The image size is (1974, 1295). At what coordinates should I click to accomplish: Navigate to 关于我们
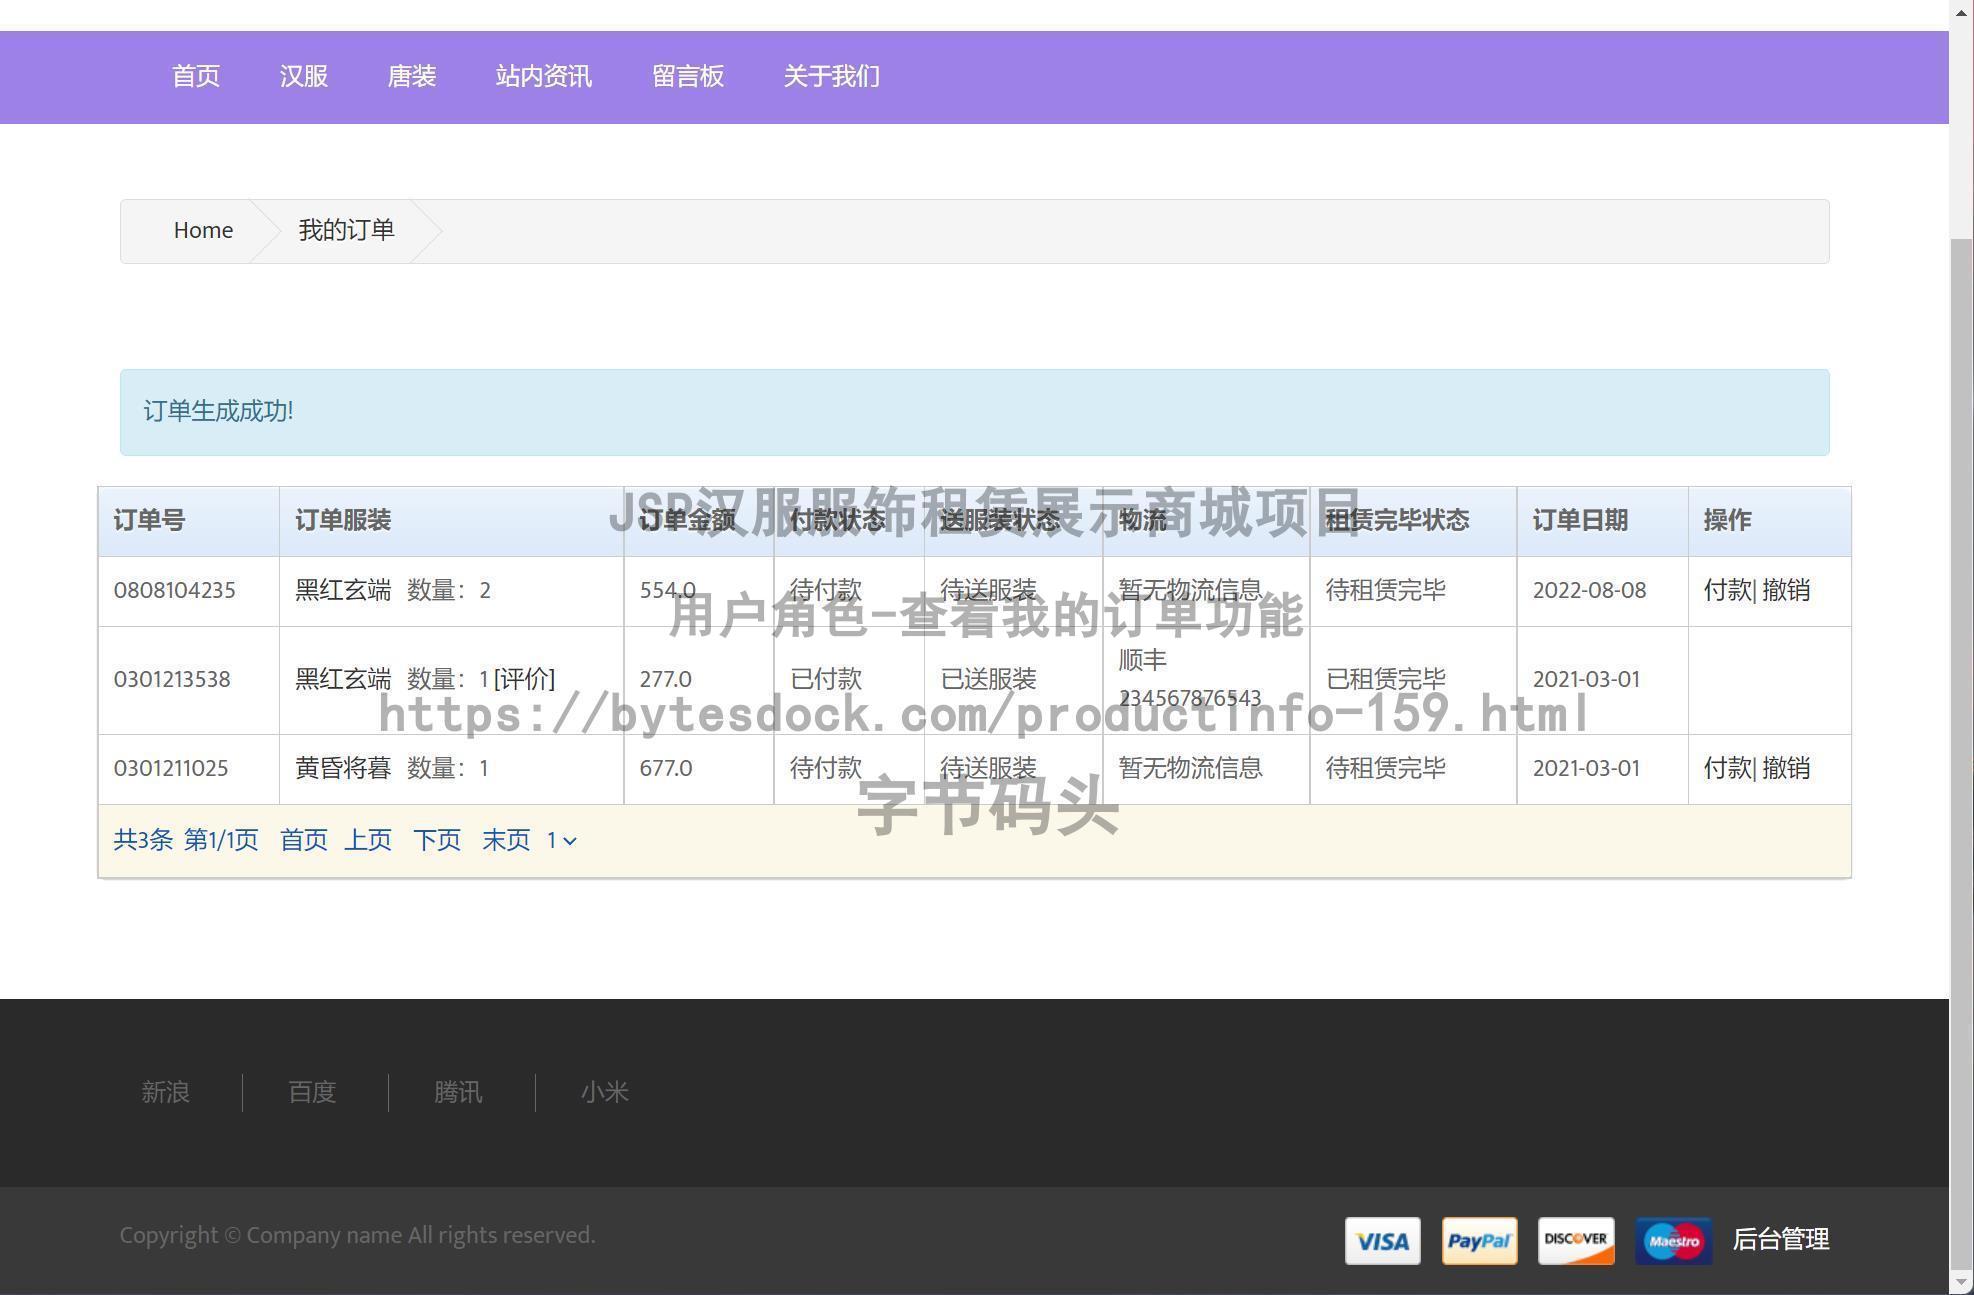click(831, 76)
